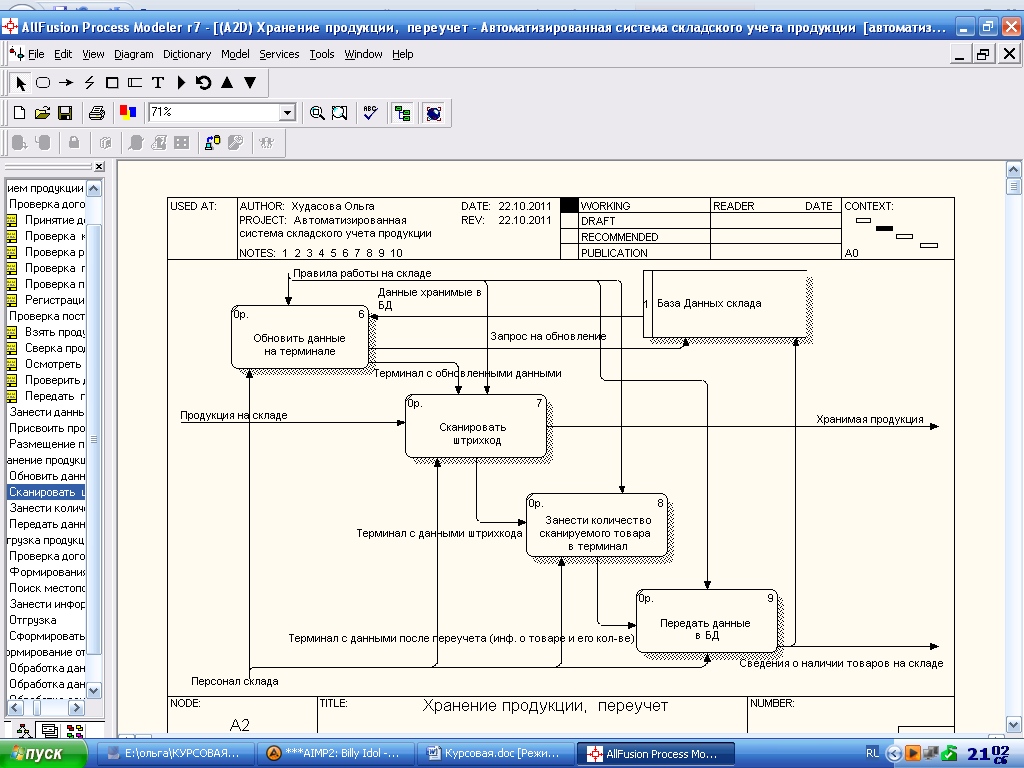Click the color palette icon
This screenshot has width=1024, height=768.
(x=127, y=113)
